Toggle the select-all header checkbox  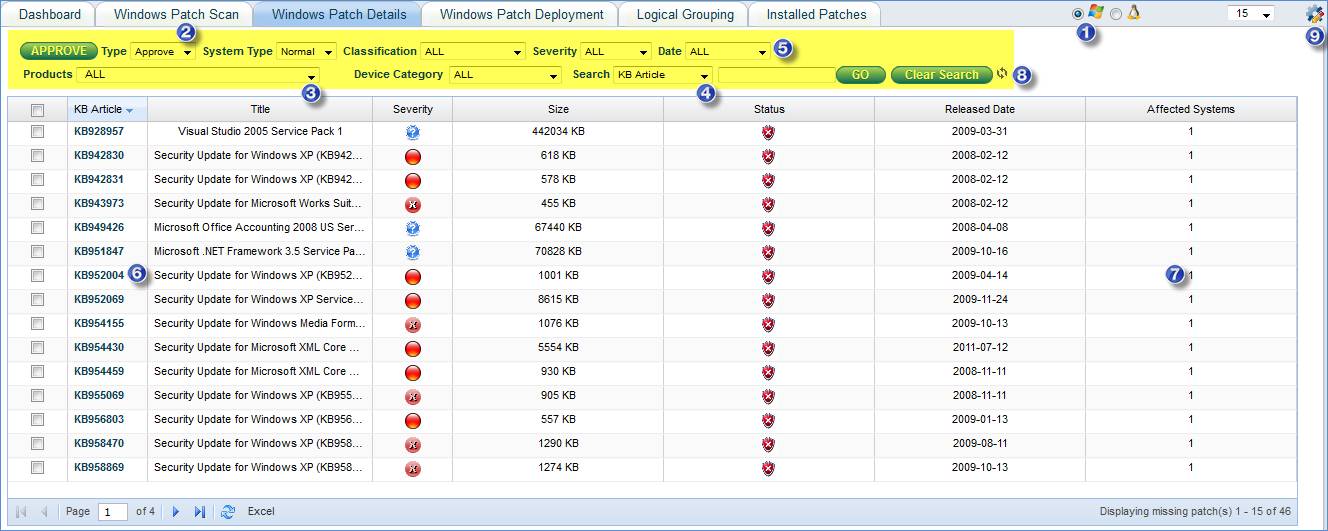pos(37,109)
